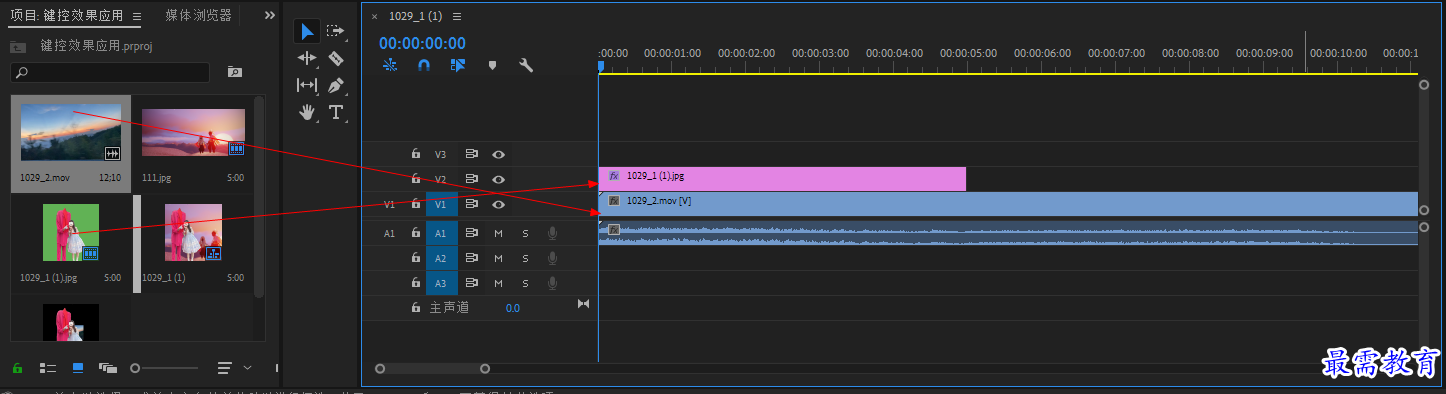
Task: Toggle sync lock for V3
Action: [471, 154]
